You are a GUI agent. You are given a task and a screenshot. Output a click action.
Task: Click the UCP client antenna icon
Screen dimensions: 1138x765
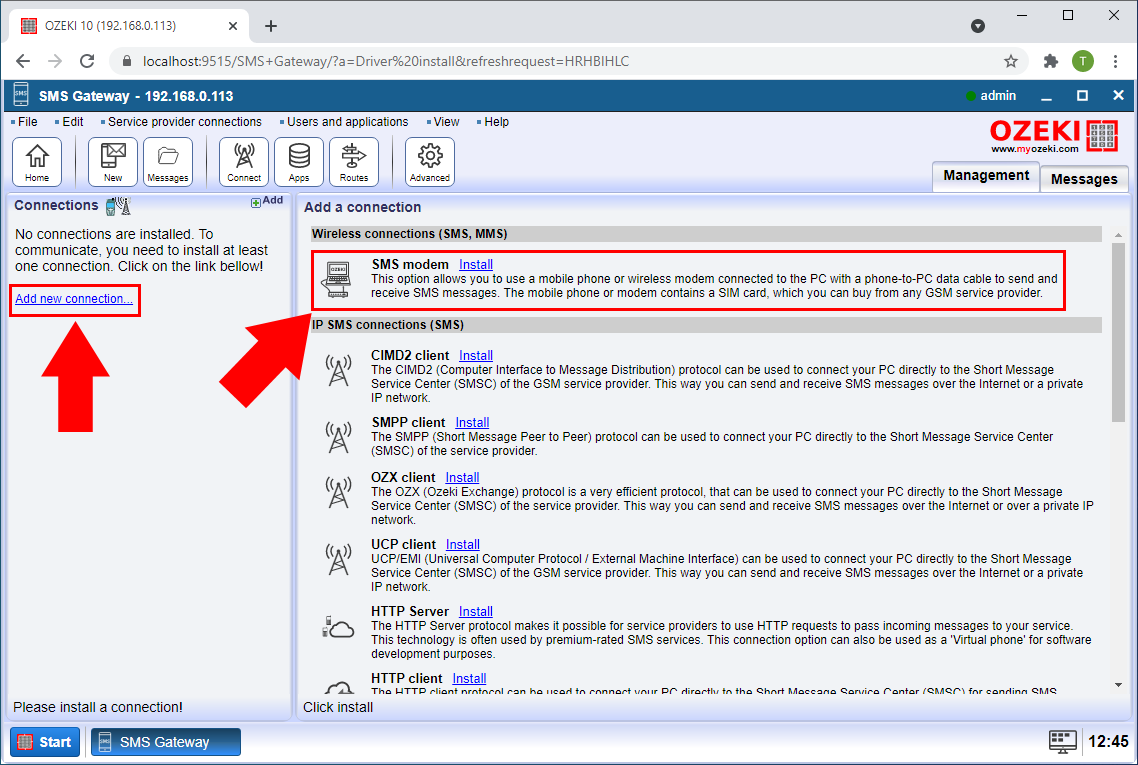point(338,559)
